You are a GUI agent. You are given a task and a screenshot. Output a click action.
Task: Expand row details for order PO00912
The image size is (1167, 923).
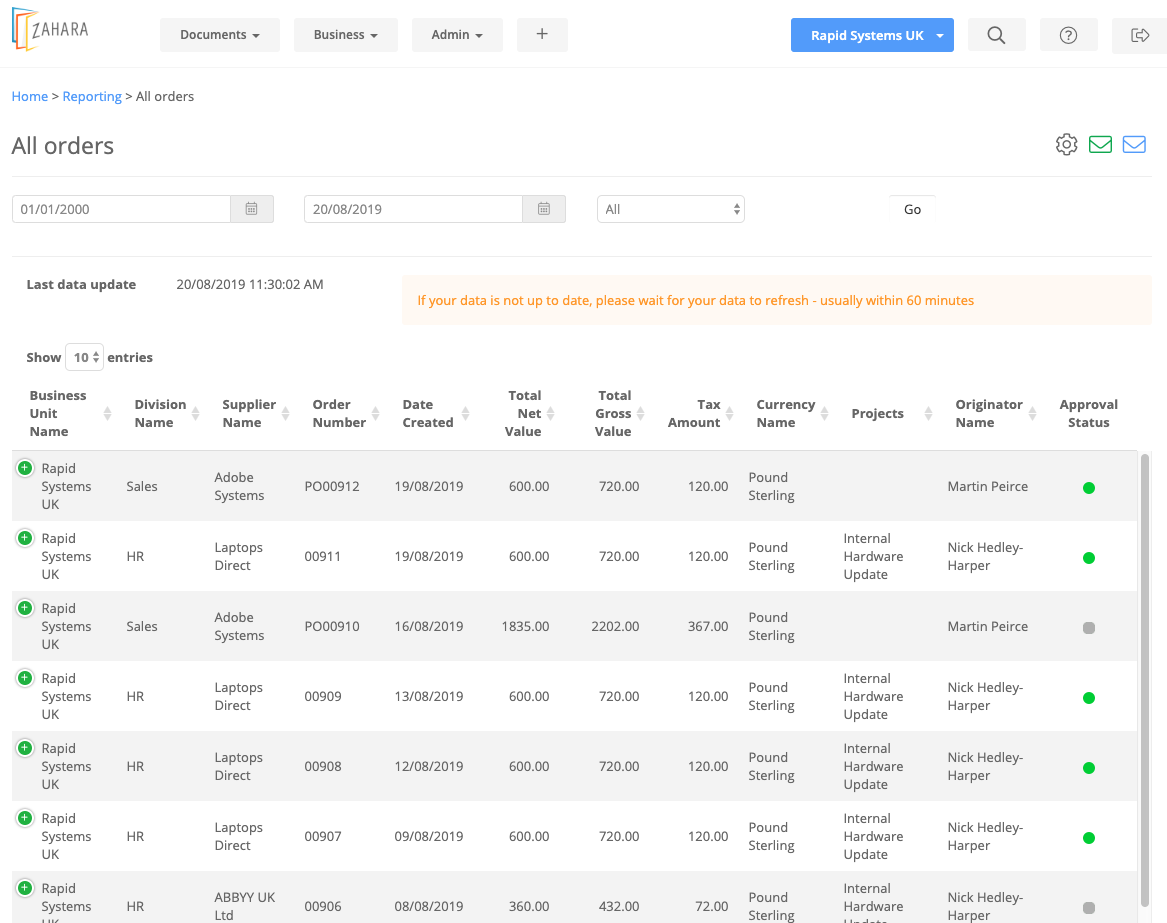tap(25, 468)
